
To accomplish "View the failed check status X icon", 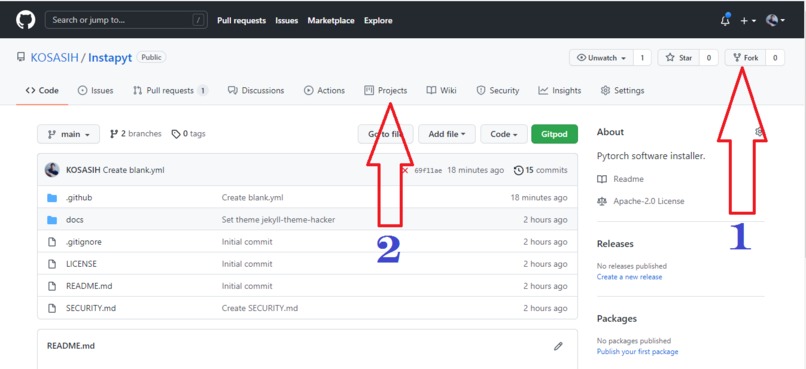I will click(x=405, y=170).
